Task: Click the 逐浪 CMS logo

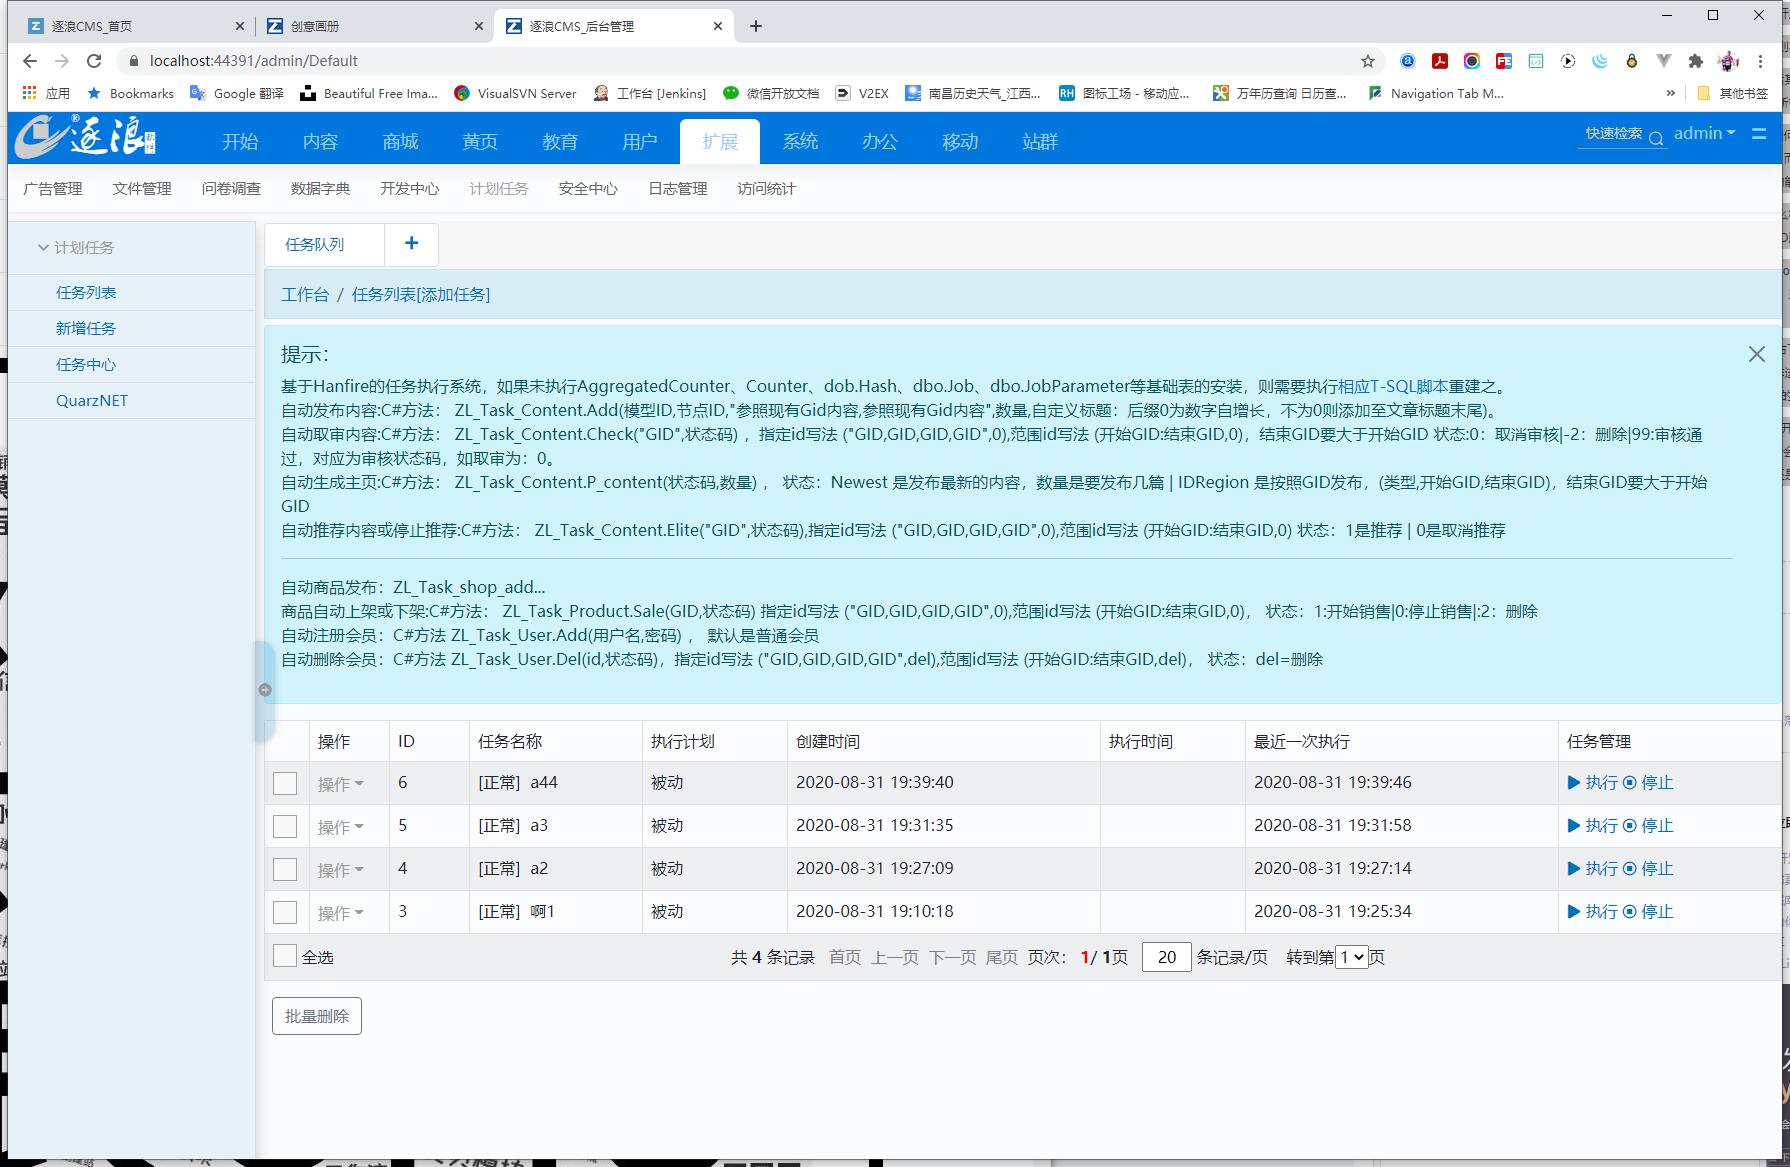Action: (85, 137)
